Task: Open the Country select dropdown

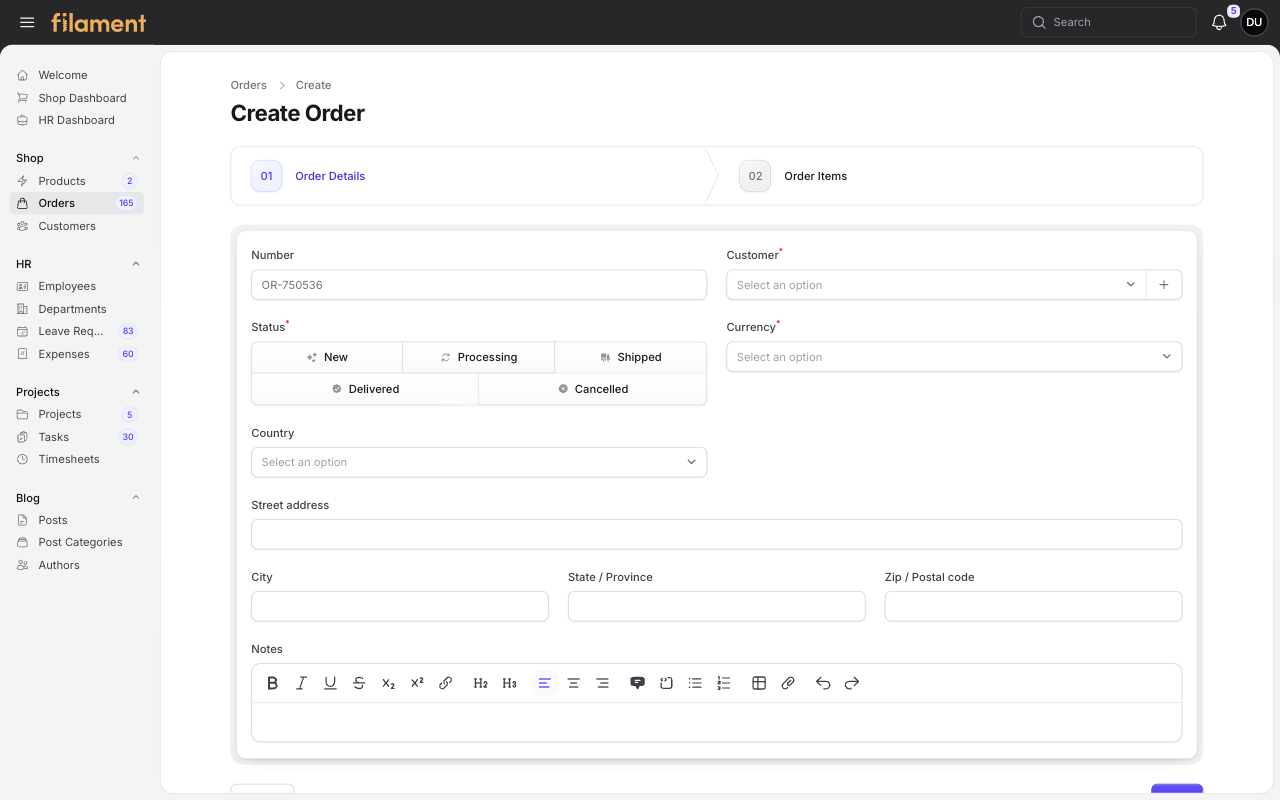Action: coord(479,462)
